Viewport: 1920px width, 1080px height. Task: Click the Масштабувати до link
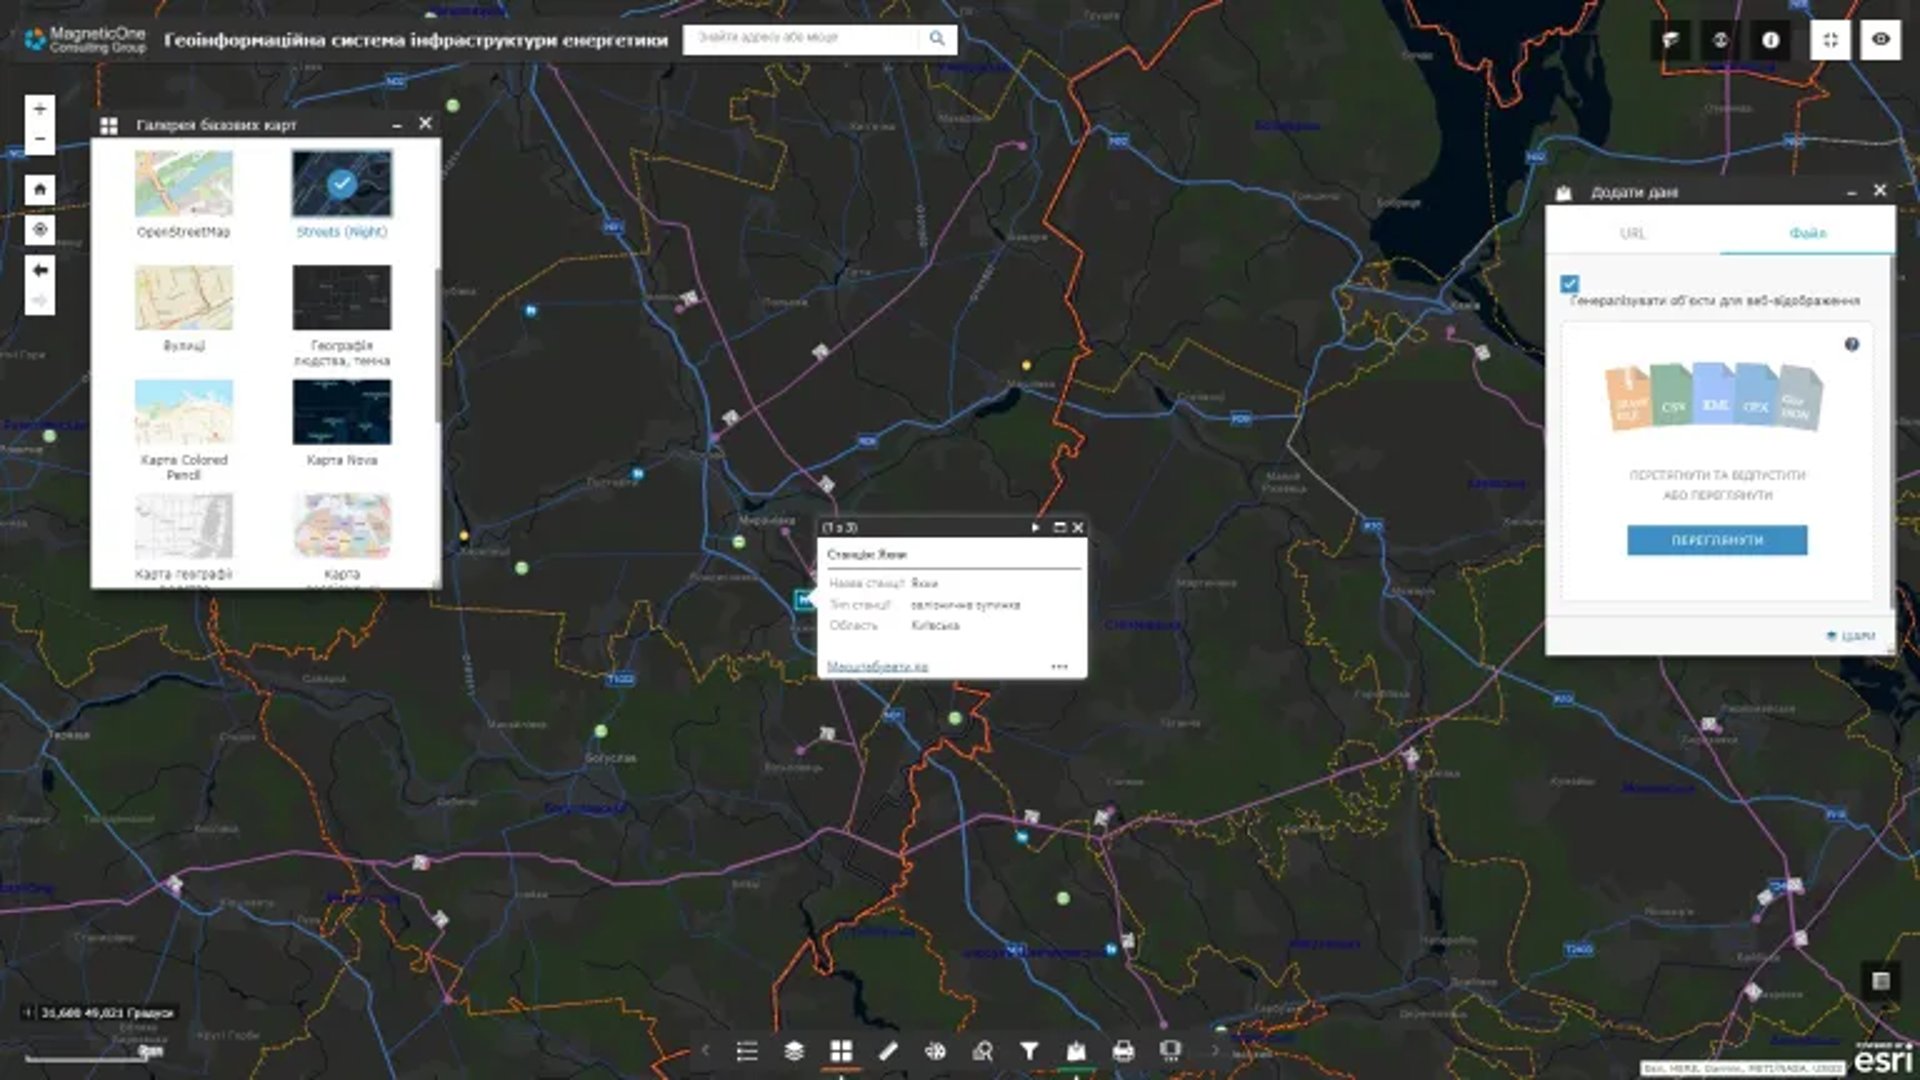(x=877, y=667)
